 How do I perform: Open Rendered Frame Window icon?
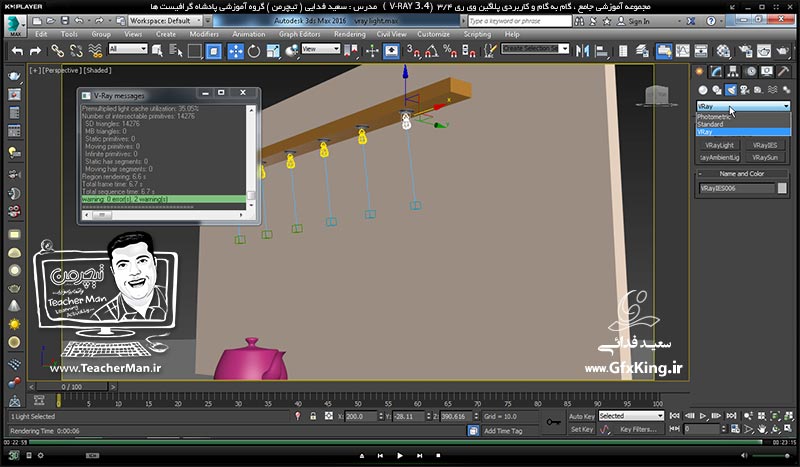(x=764, y=51)
